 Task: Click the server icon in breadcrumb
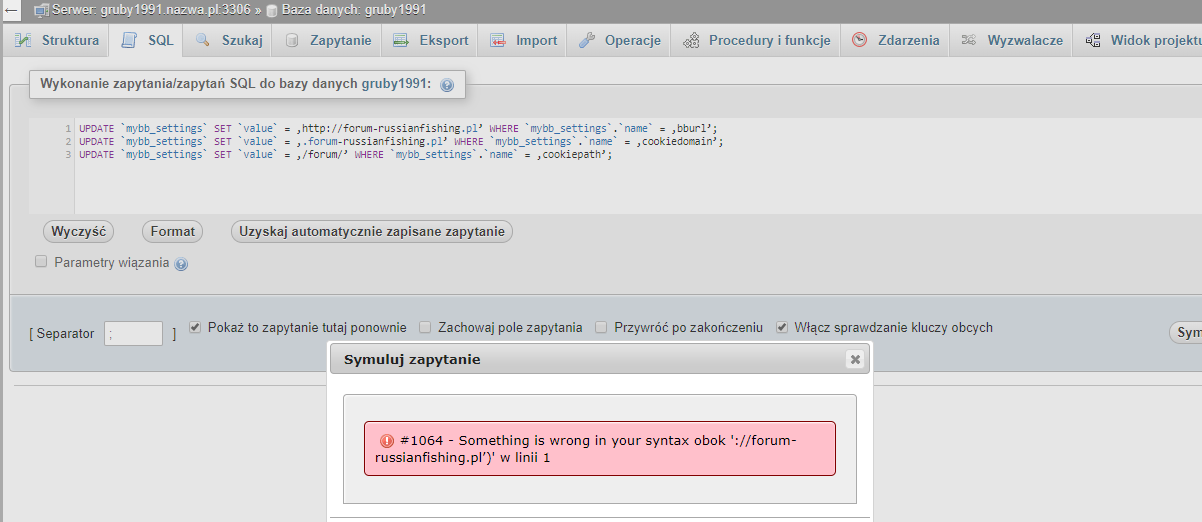[41, 10]
